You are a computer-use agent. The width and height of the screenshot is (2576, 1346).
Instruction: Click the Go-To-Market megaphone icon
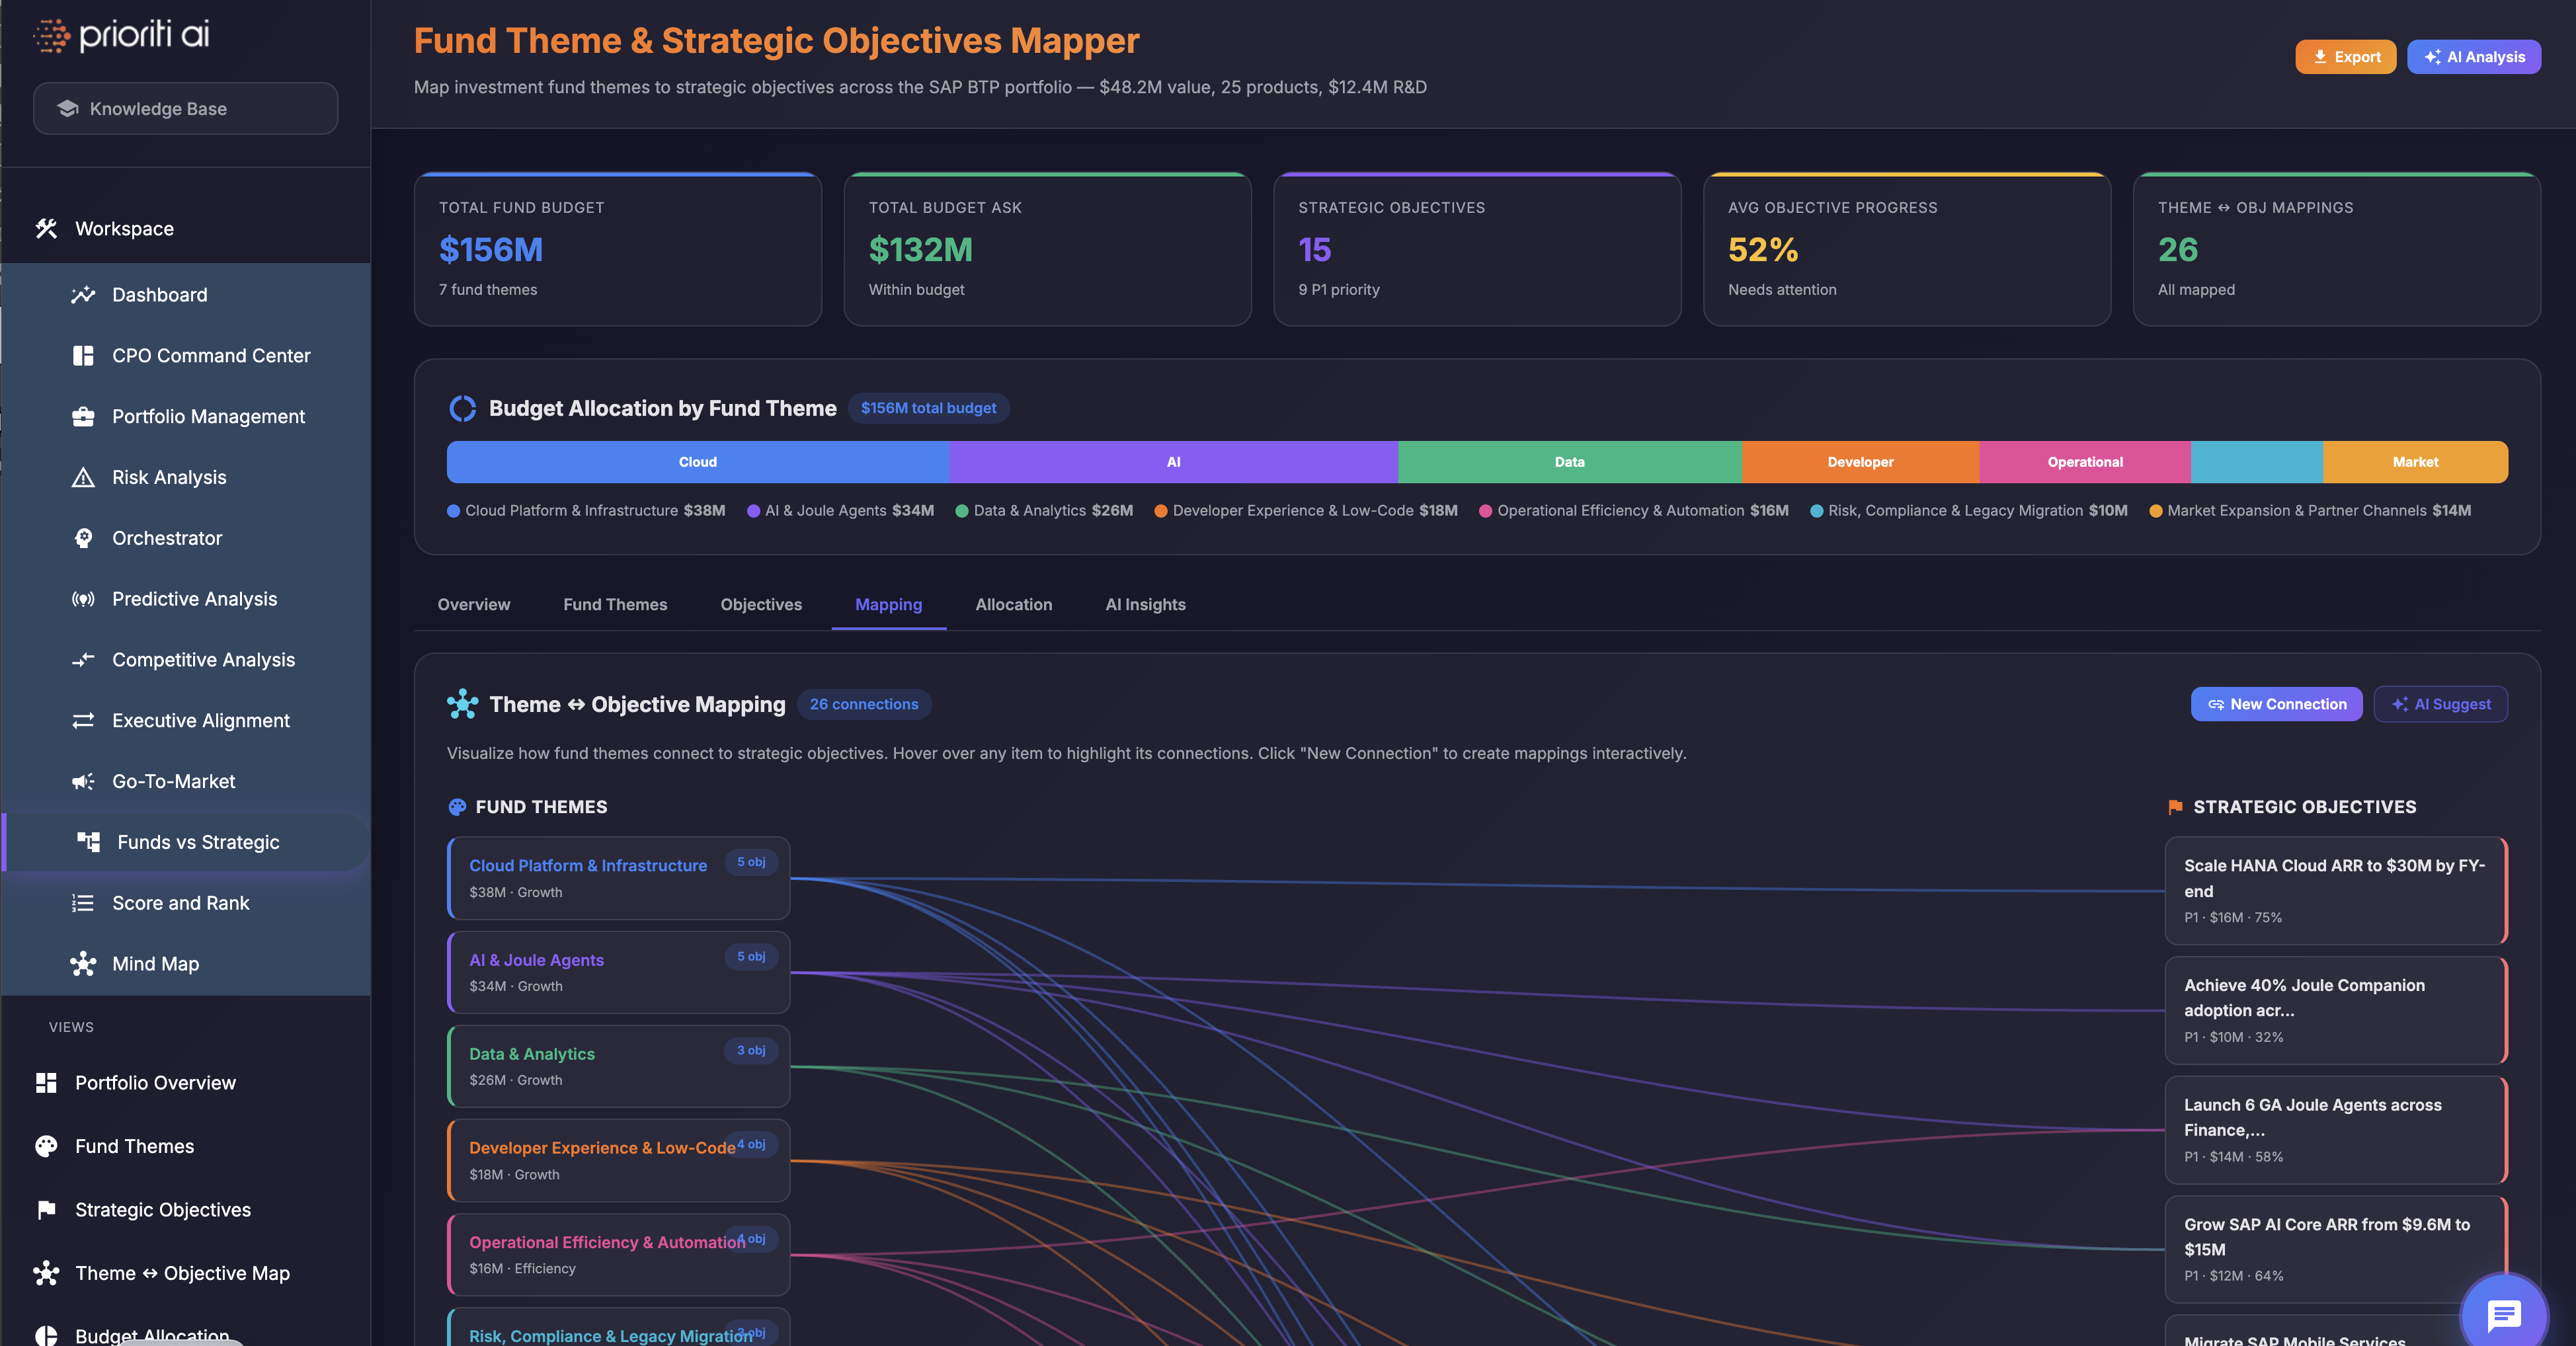tap(83, 782)
